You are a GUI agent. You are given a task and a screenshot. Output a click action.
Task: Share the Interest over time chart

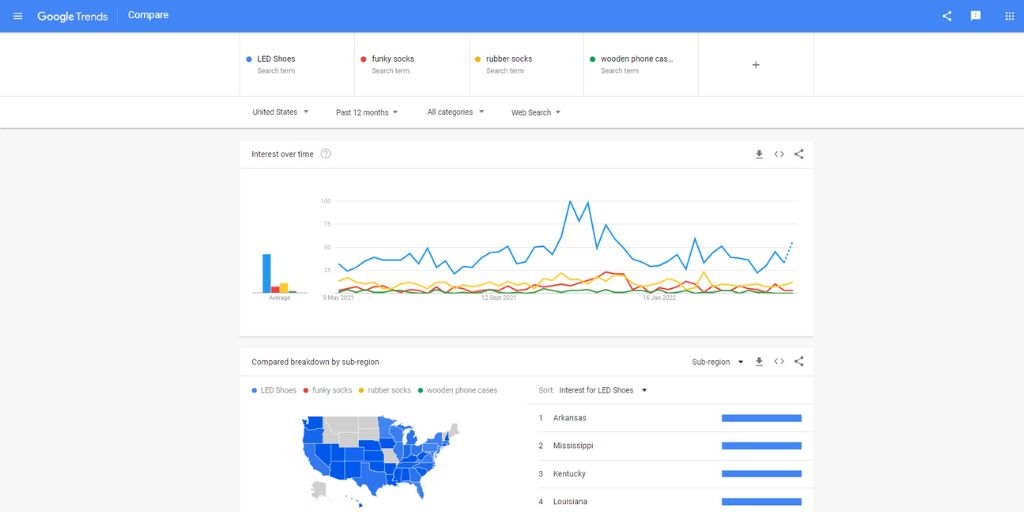[x=799, y=154]
